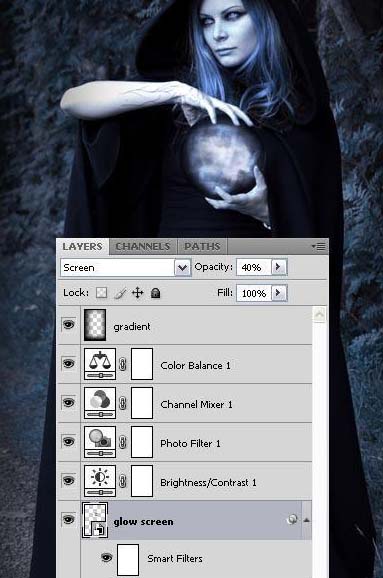The image size is (383, 578).
Task: Select the Brightness/Contrast 1 layer mask
Action: [x=142, y=481]
